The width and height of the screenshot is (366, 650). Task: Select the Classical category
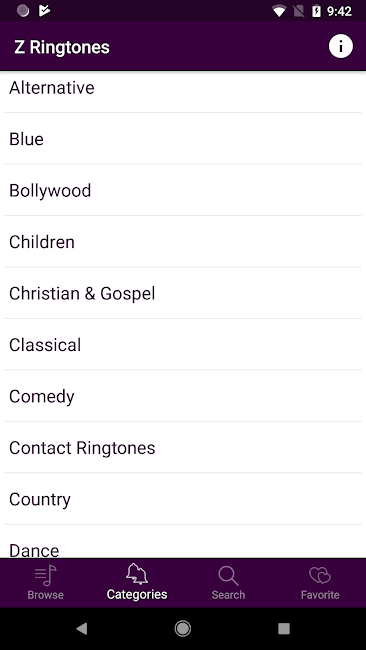point(183,344)
